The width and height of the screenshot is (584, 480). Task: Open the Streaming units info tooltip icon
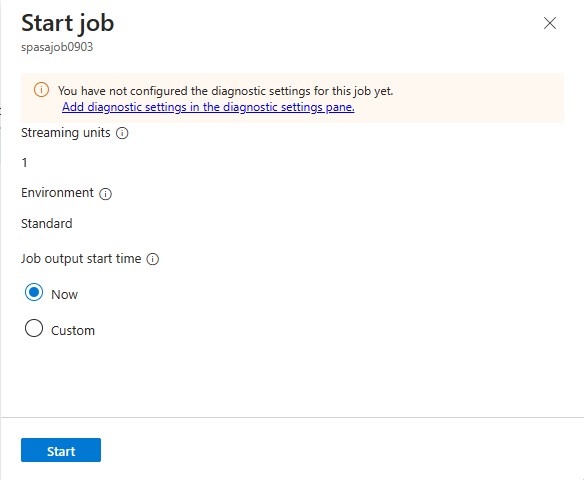(x=122, y=133)
